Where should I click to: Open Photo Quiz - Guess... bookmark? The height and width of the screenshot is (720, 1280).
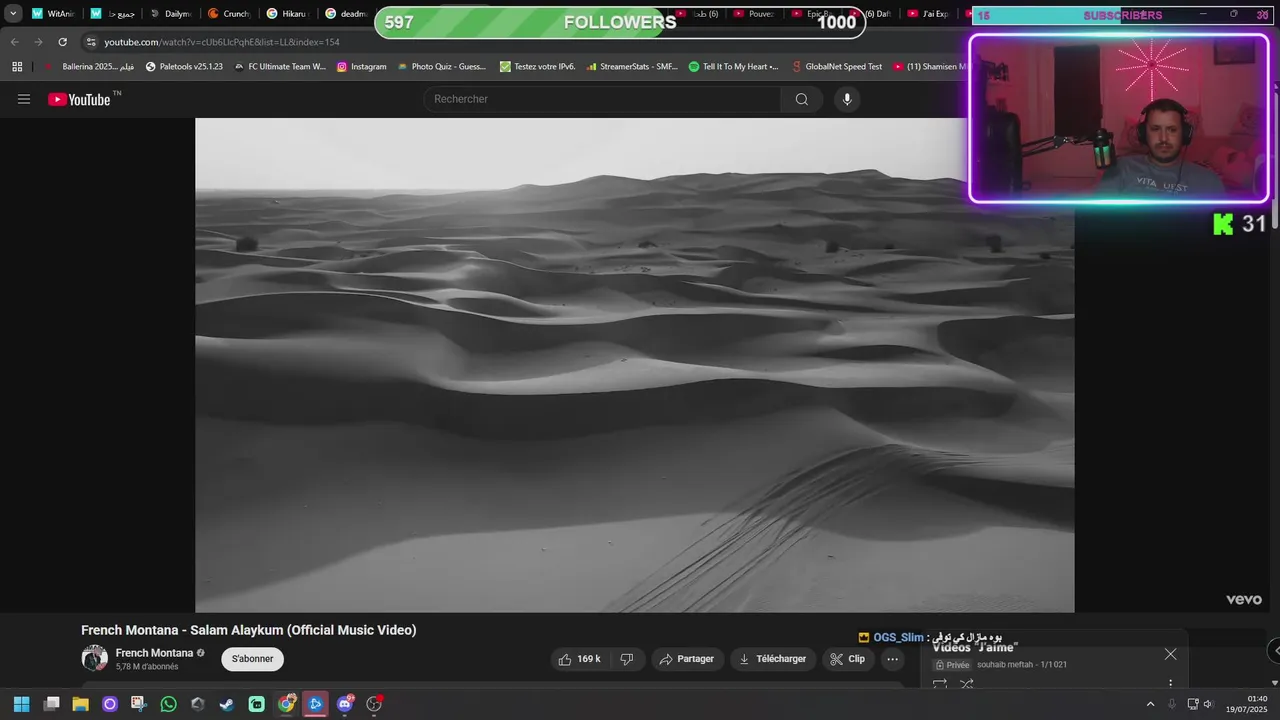click(441, 67)
